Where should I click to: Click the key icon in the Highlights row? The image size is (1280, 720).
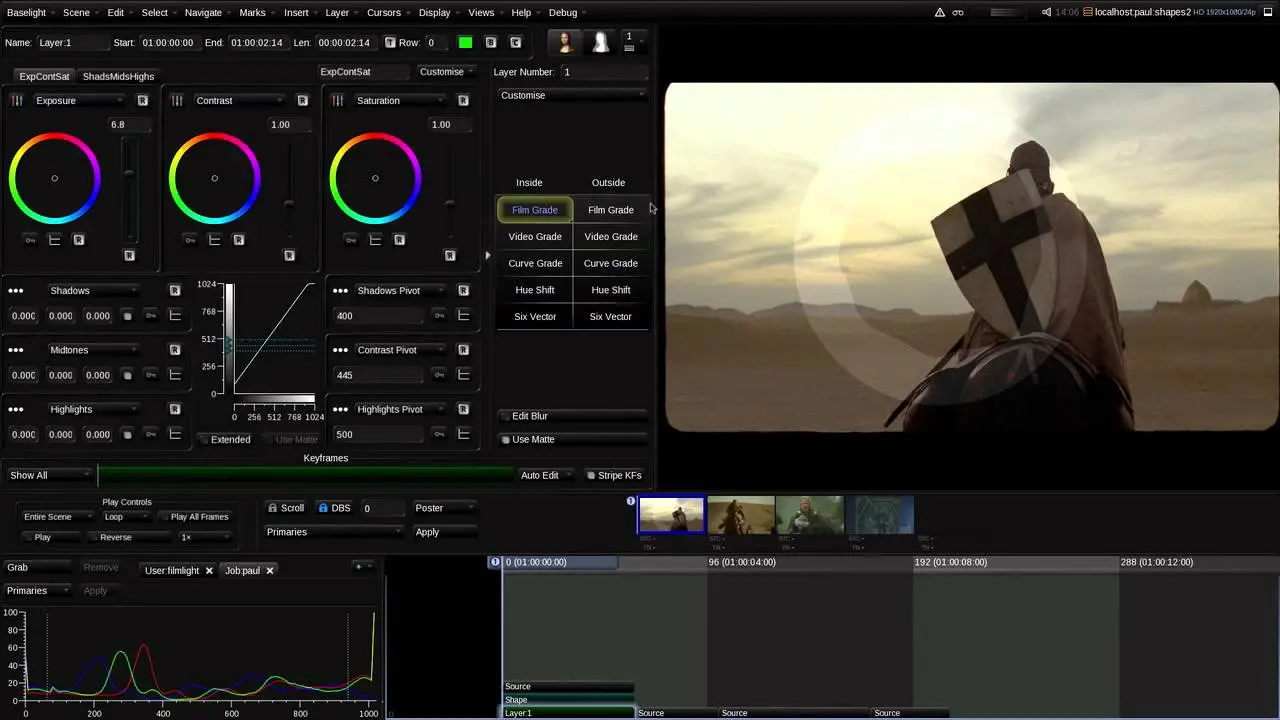click(x=151, y=434)
